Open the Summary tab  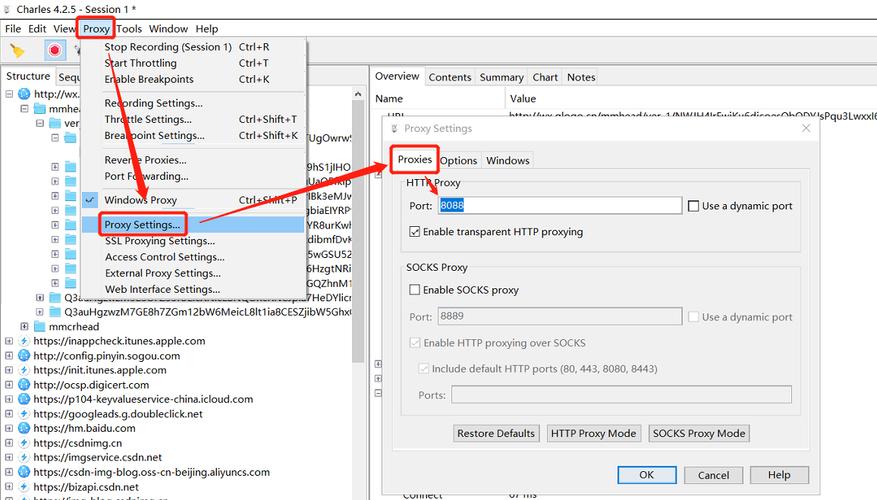click(x=501, y=77)
